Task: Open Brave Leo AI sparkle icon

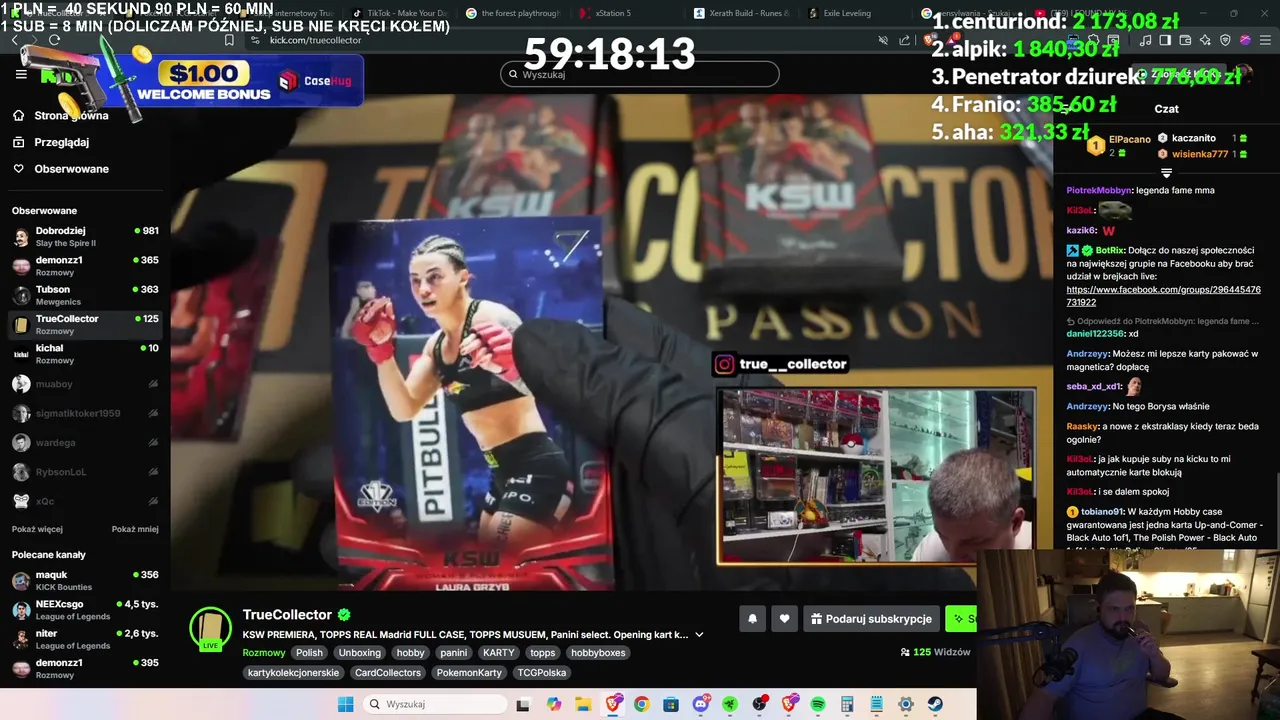Action: tap(1205, 40)
